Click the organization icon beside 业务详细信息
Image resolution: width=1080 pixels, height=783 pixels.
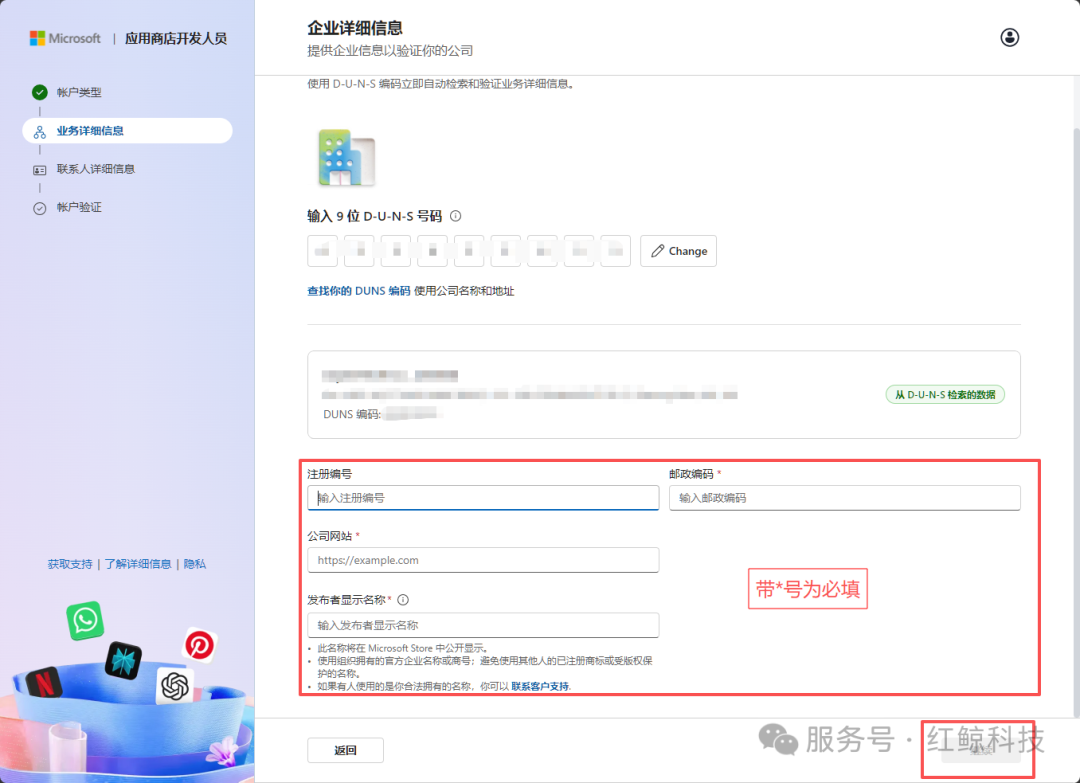[40, 132]
